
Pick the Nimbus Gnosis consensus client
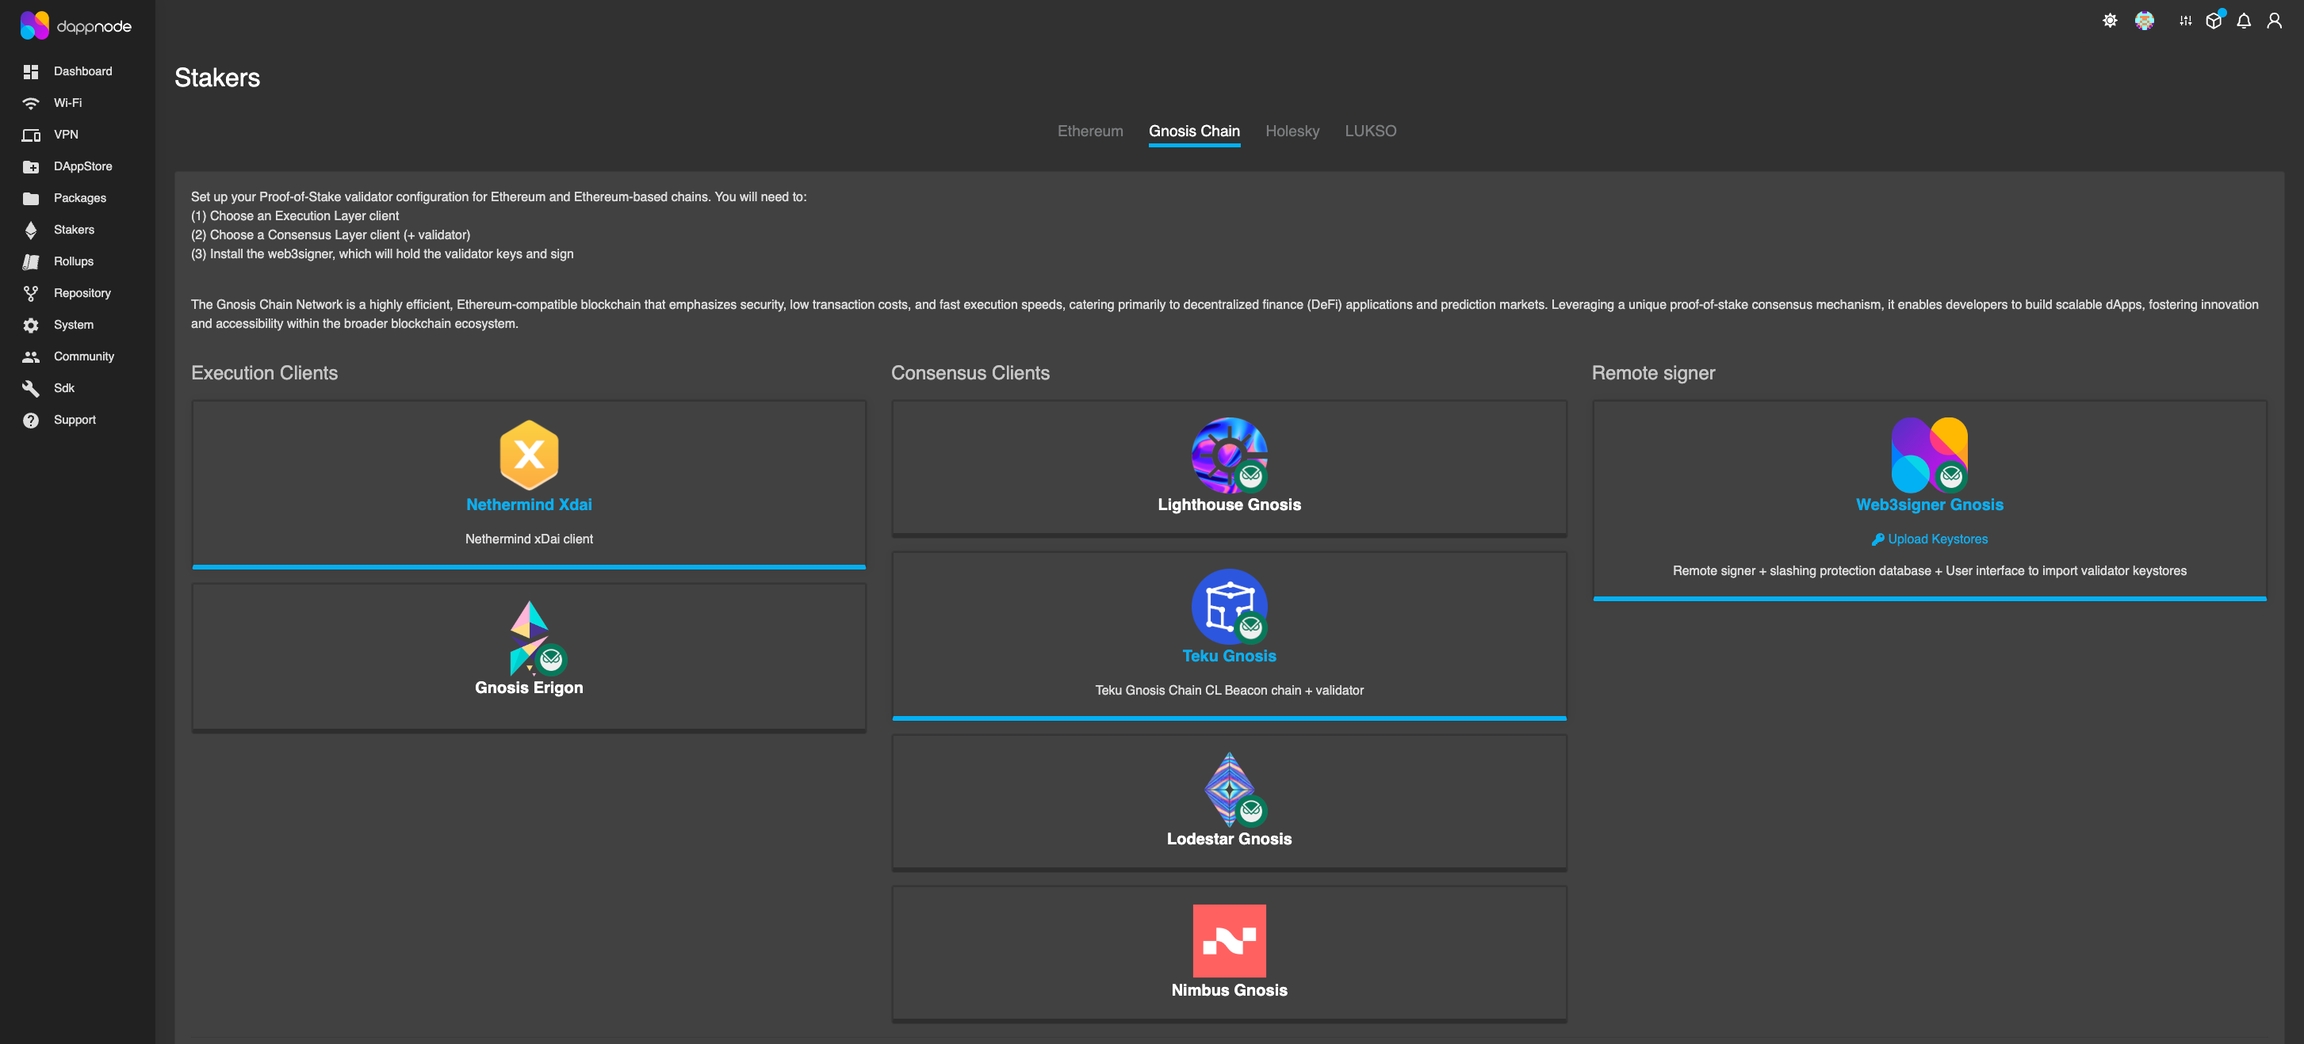1228,952
